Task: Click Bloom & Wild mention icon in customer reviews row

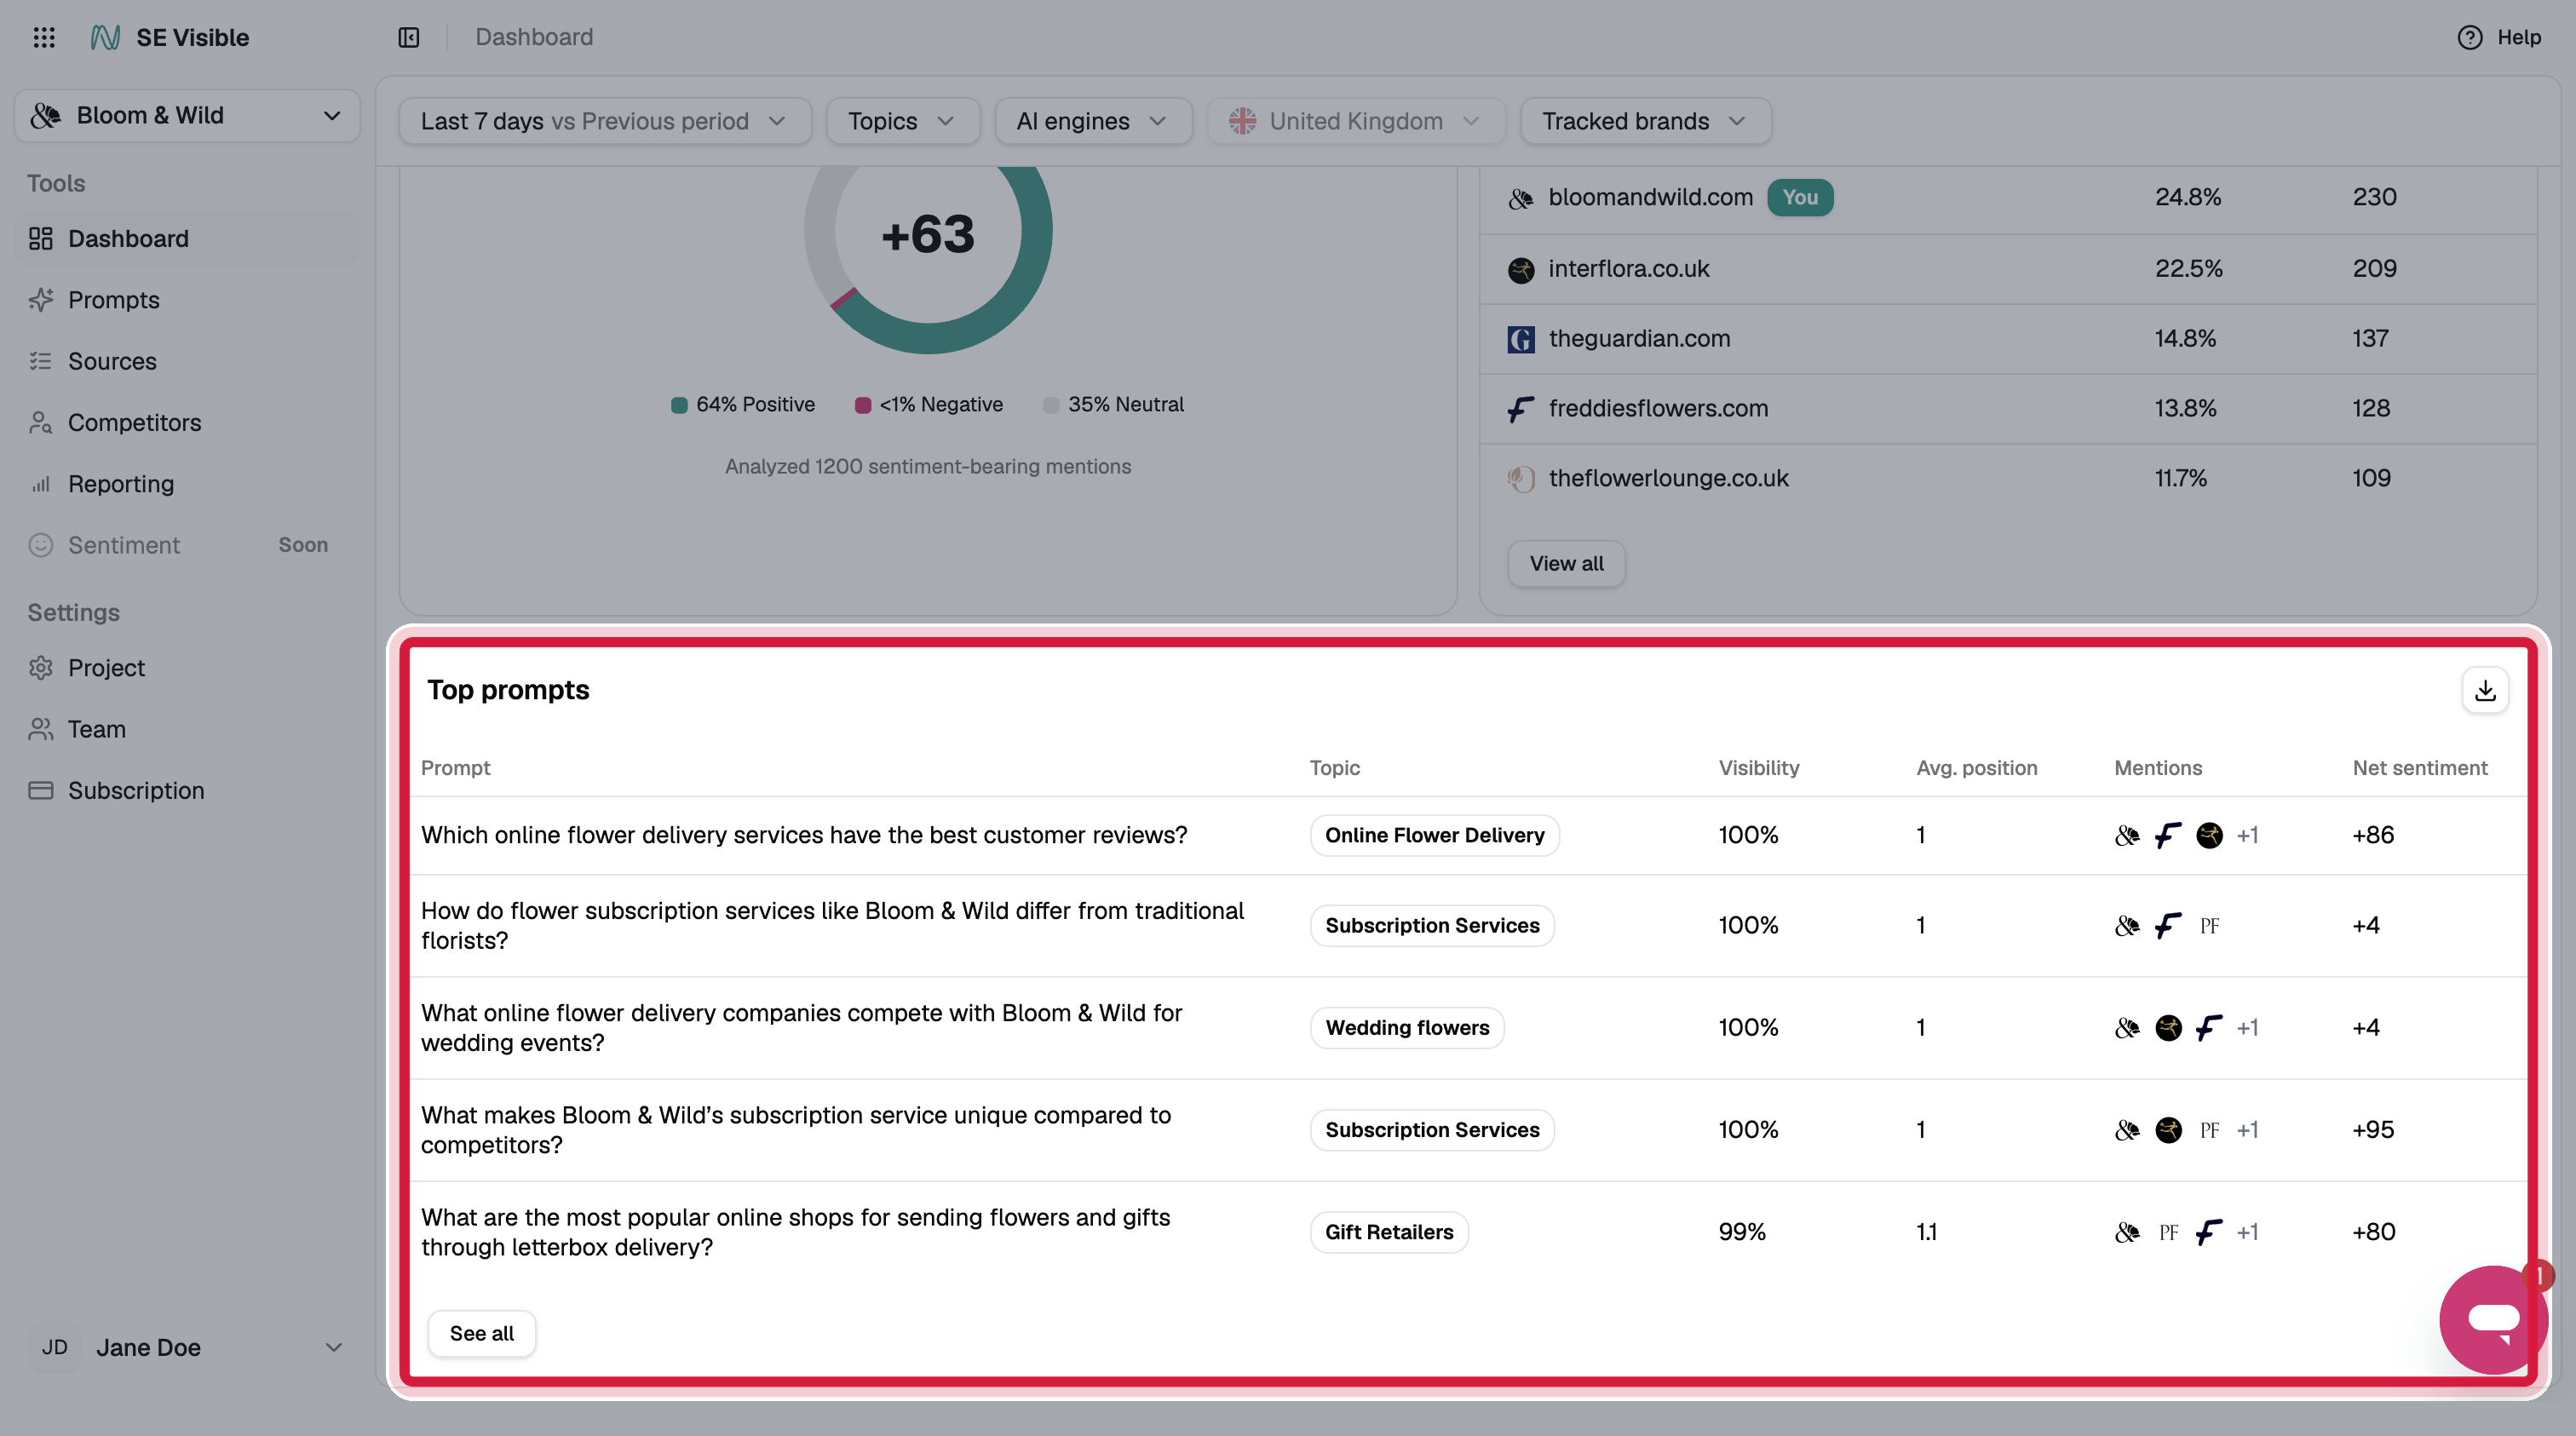Action: point(2127,835)
